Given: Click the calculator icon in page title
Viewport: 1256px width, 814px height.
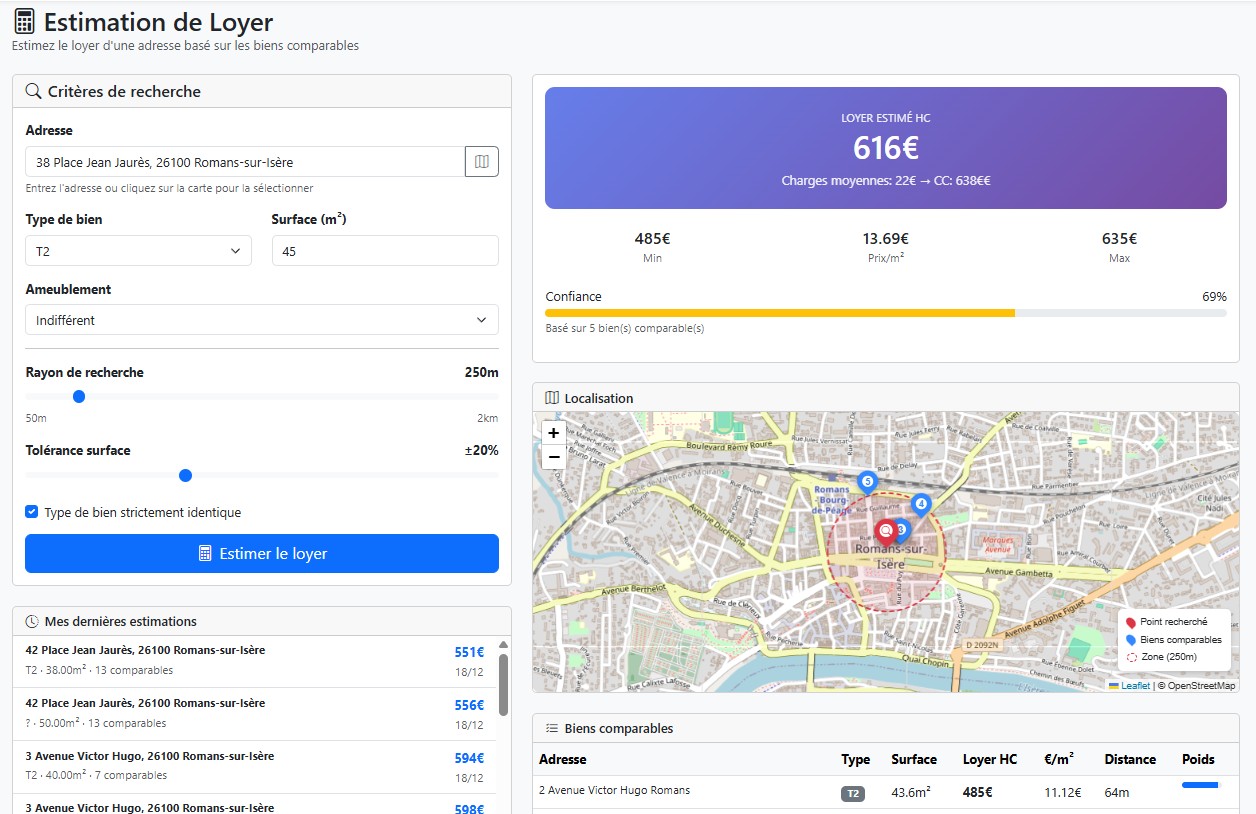Looking at the screenshot, I should [24, 22].
